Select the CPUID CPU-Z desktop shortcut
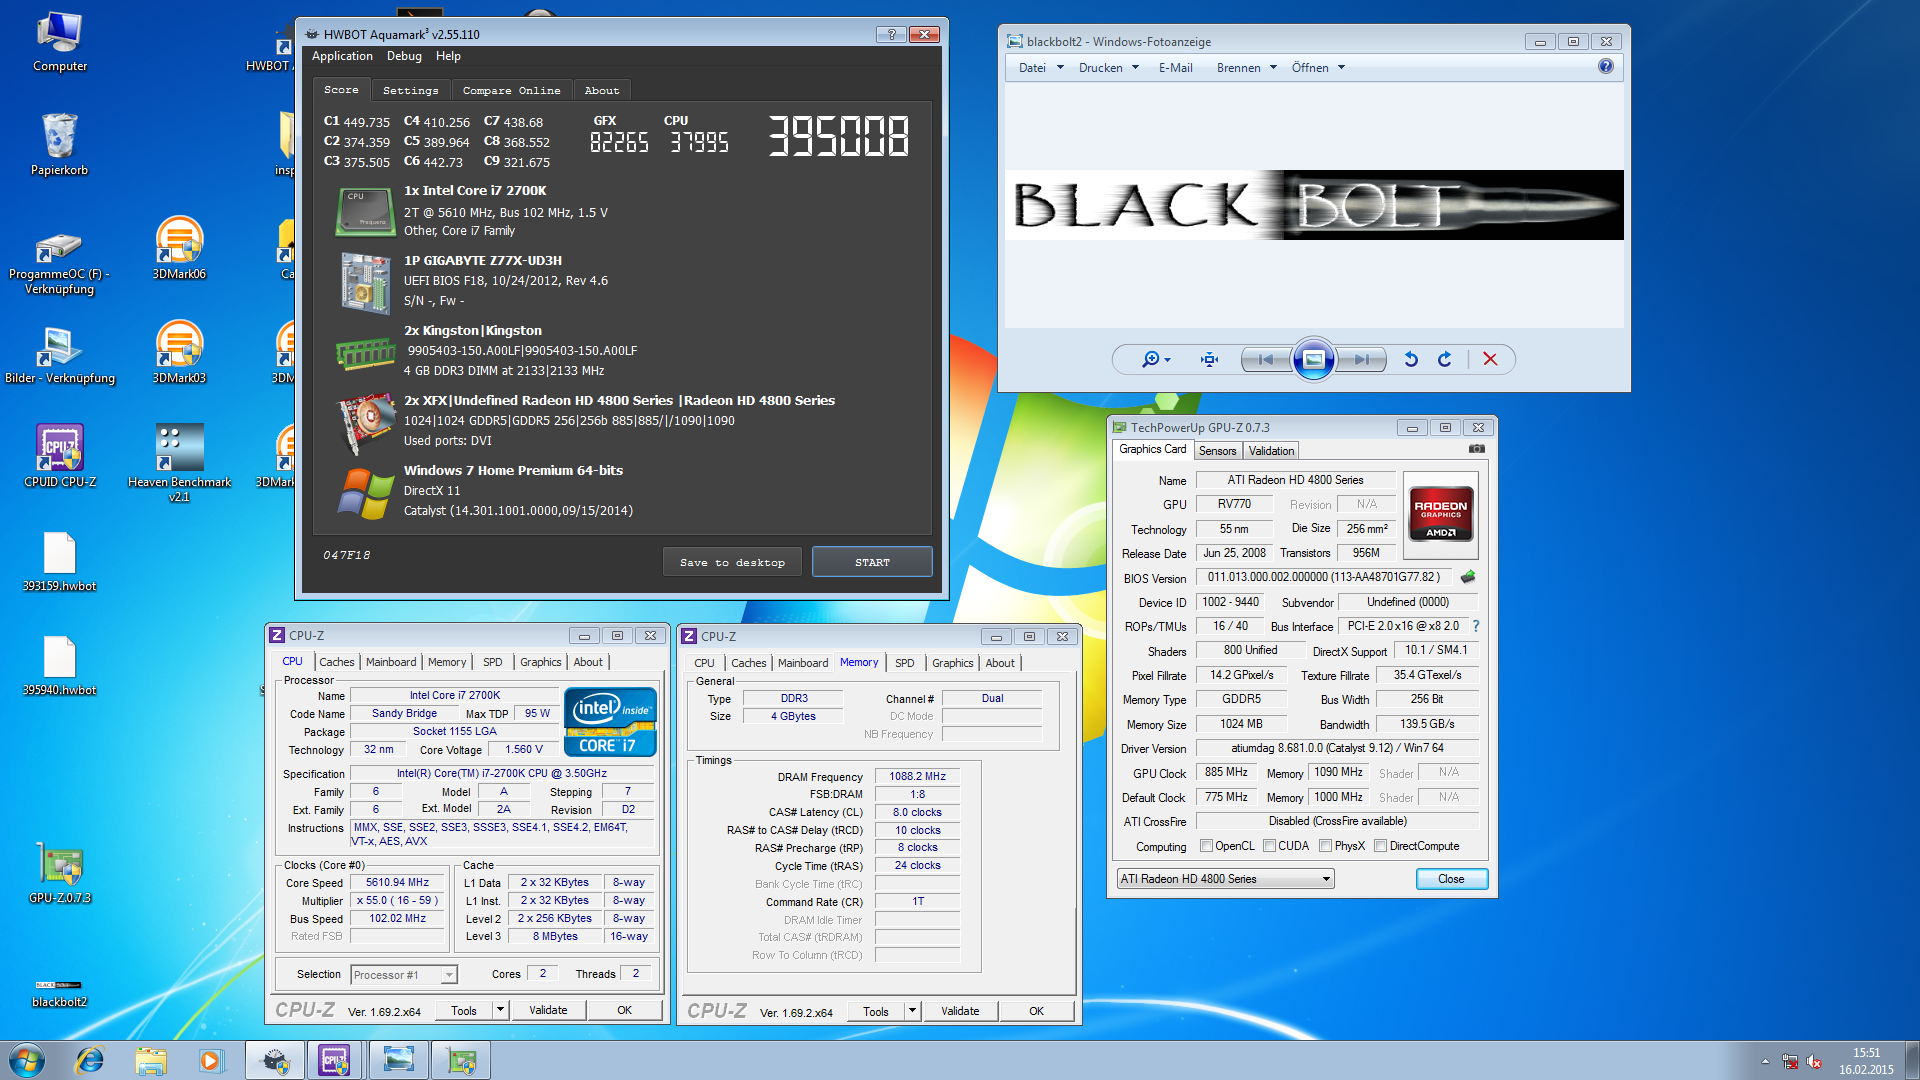The image size is (1920, 1080). [x=60, y=456]
